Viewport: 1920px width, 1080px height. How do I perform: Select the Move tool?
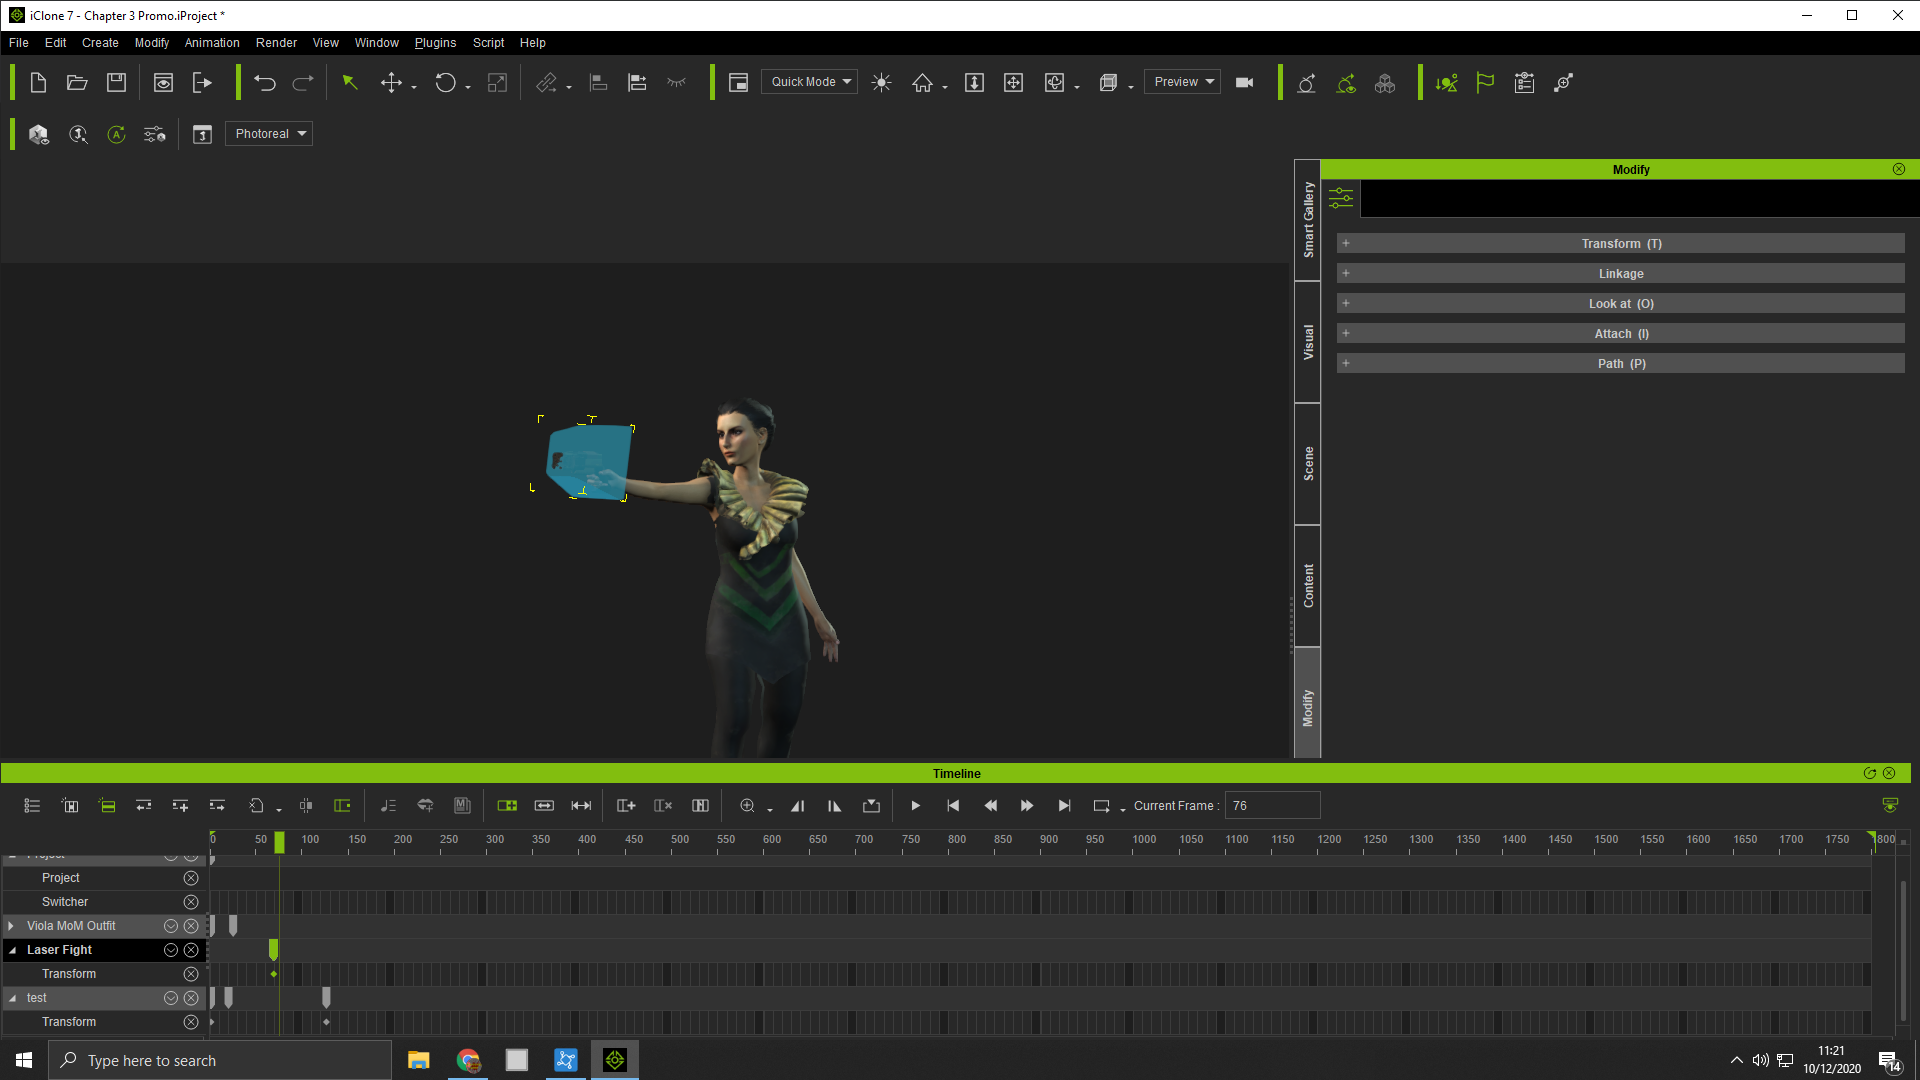(x=391, y=83)
